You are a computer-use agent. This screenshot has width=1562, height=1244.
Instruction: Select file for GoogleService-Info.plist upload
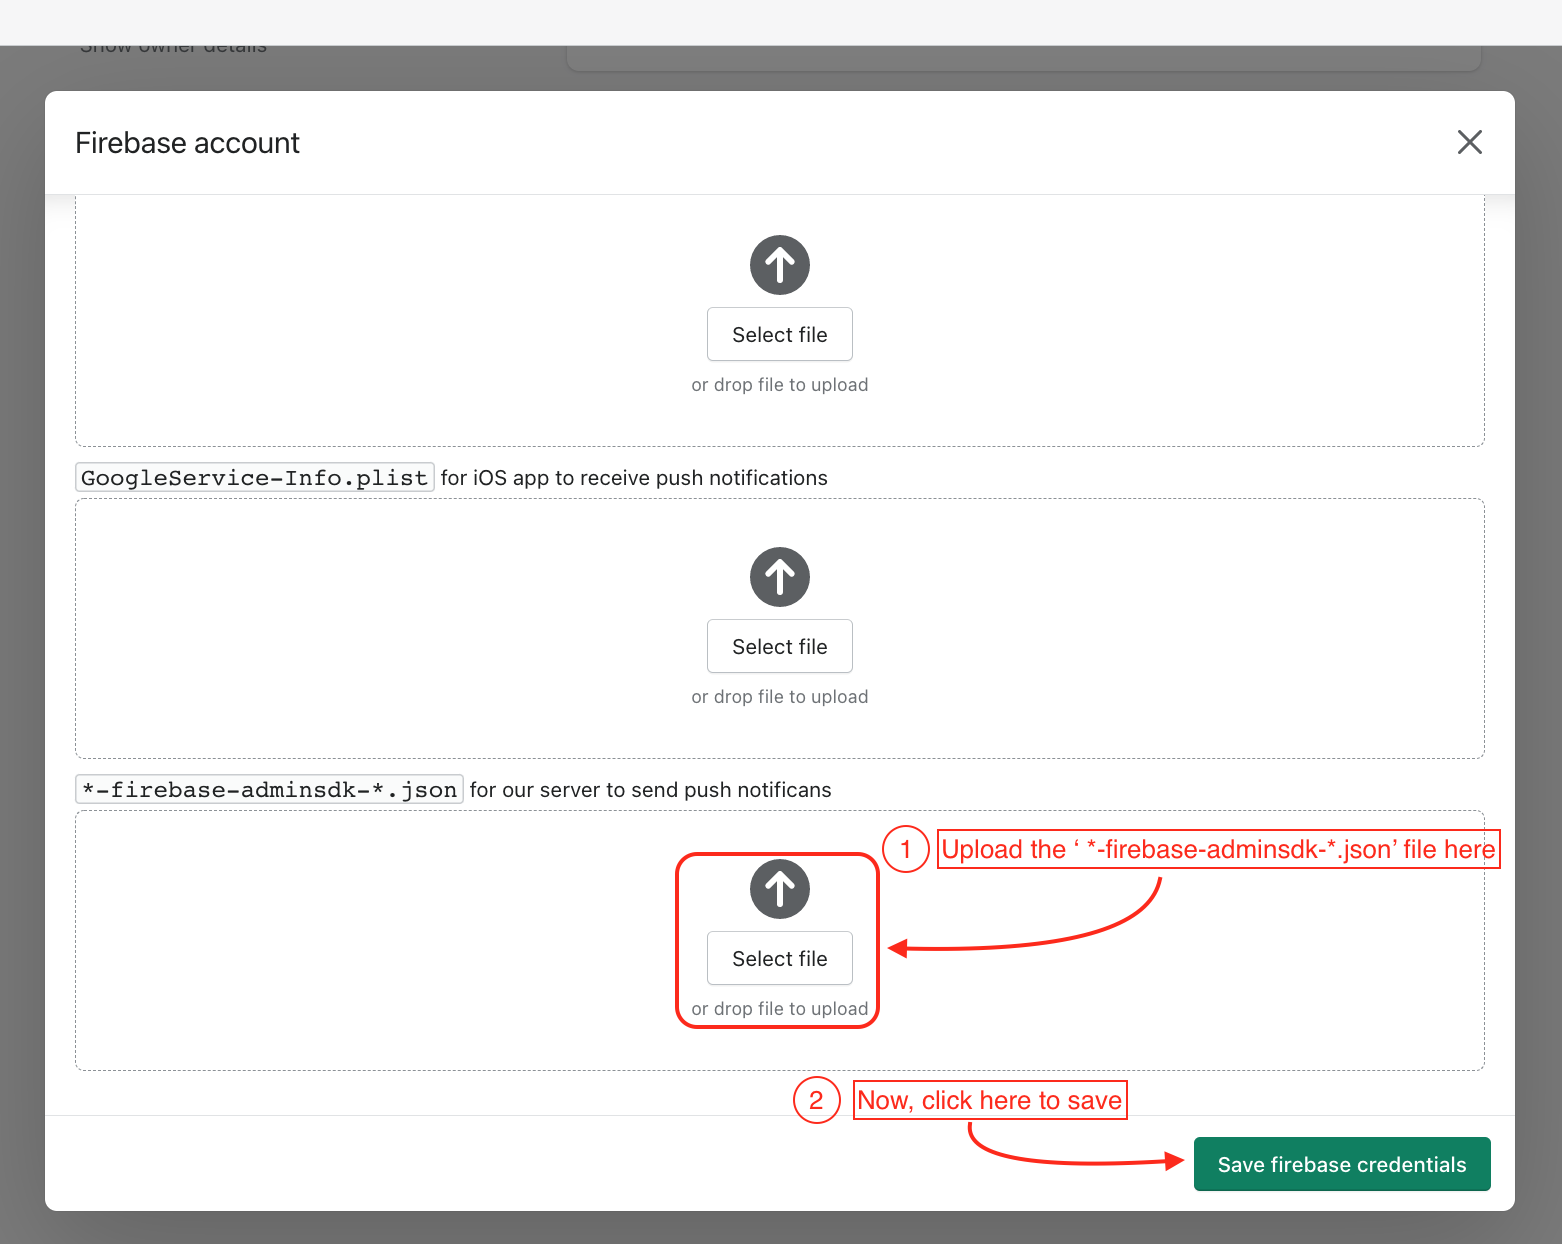coord(780,646)
